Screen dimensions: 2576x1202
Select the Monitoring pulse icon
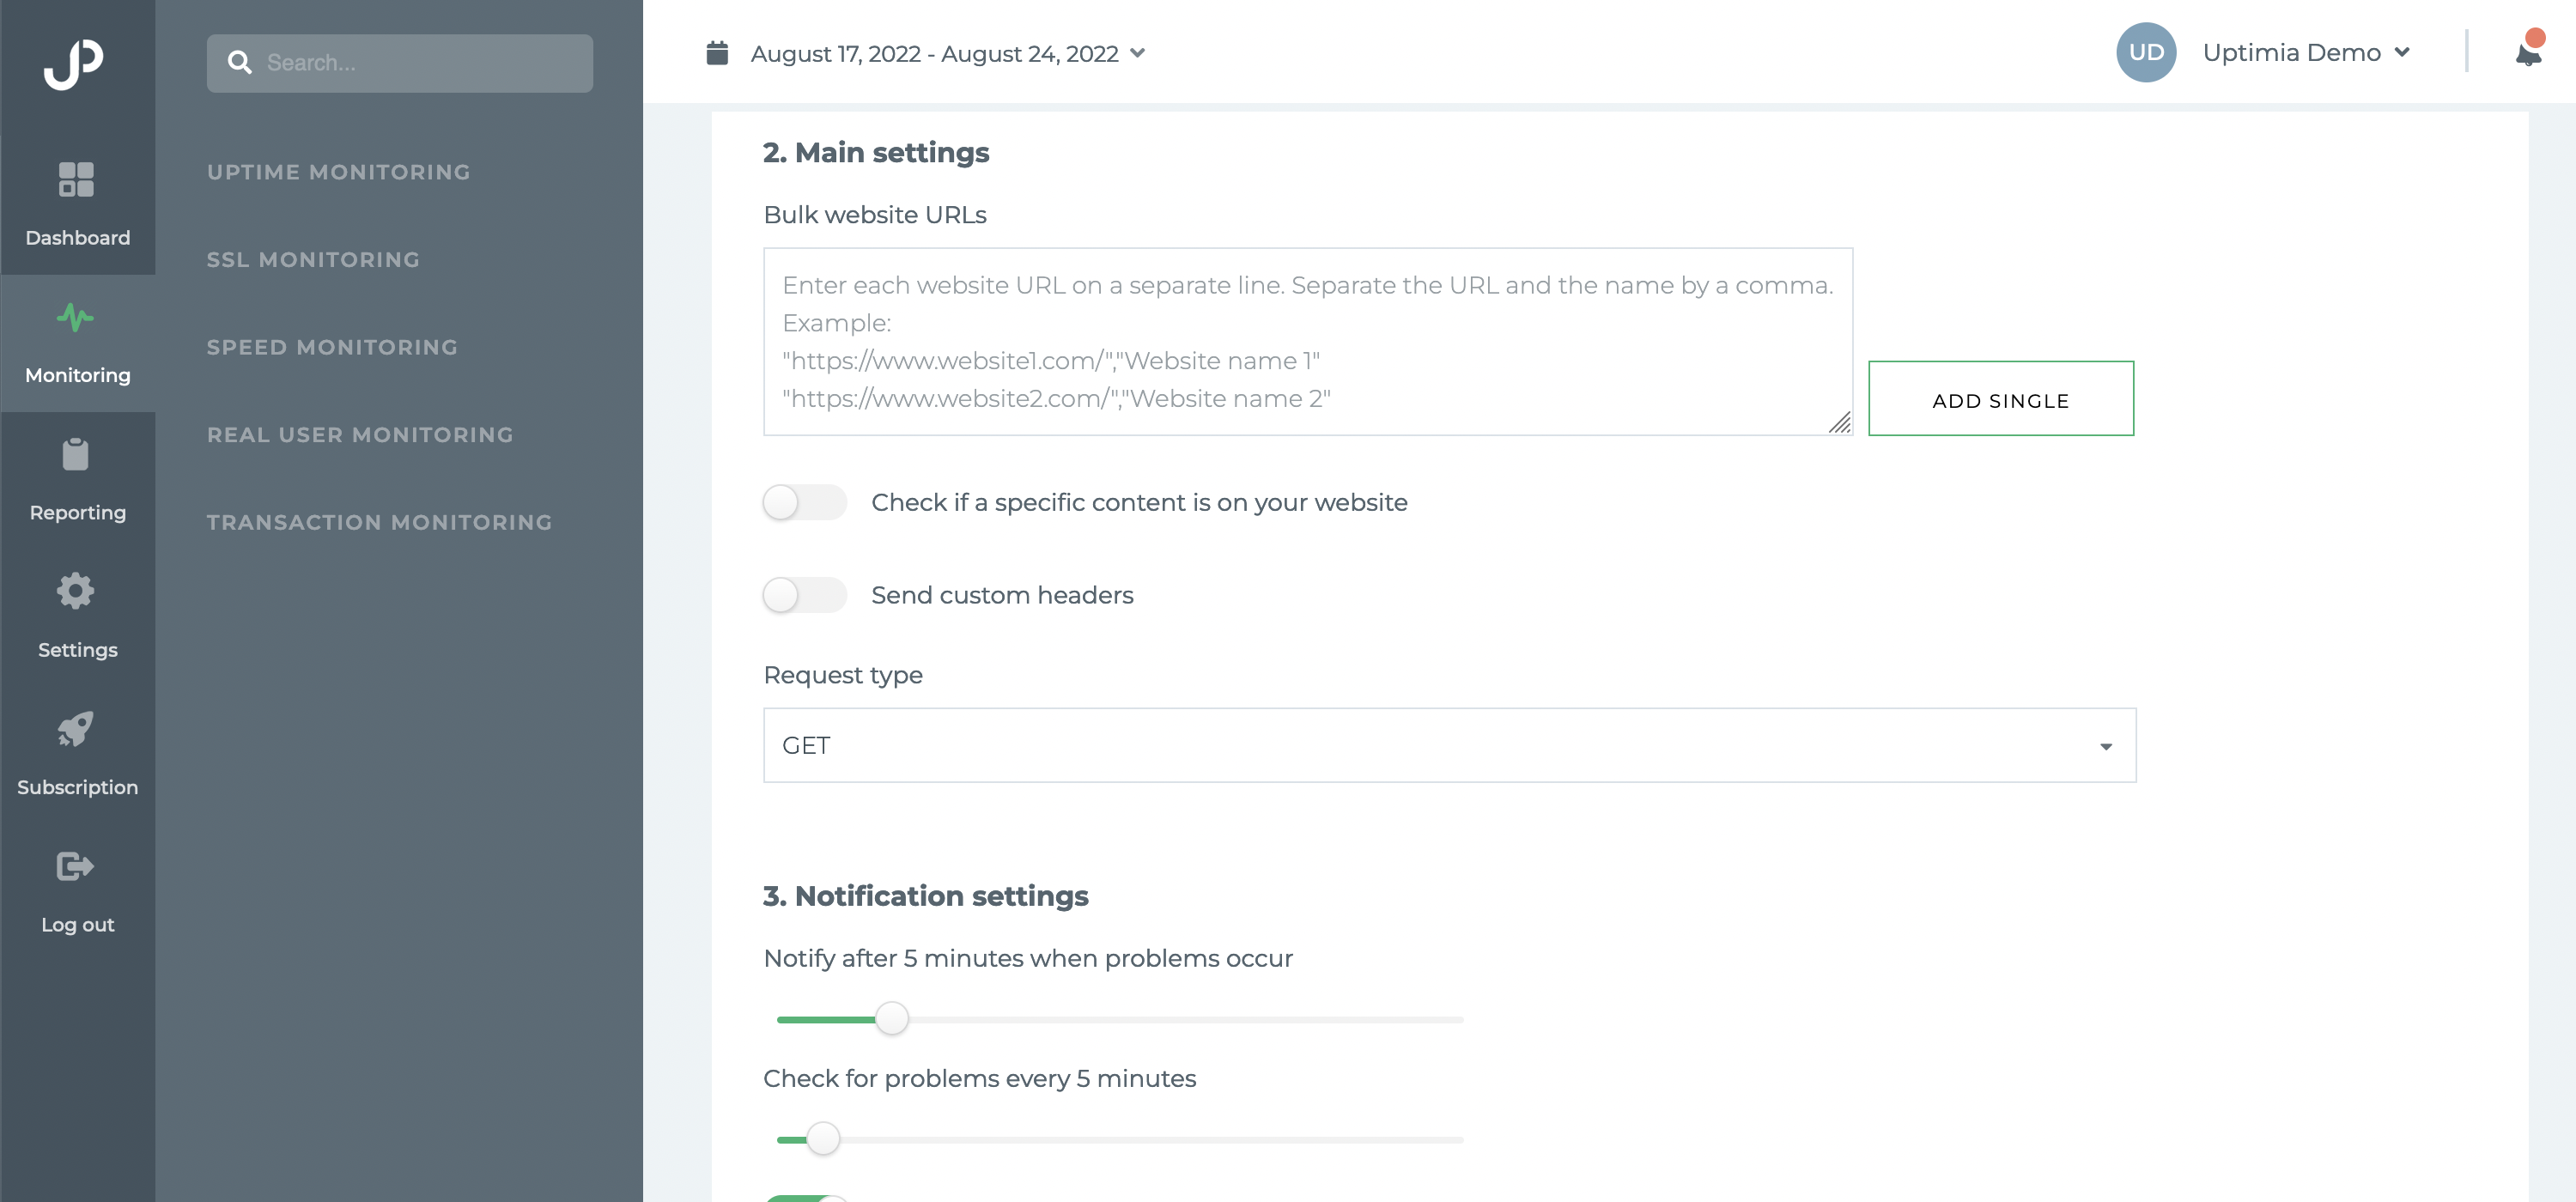(76, 318)
